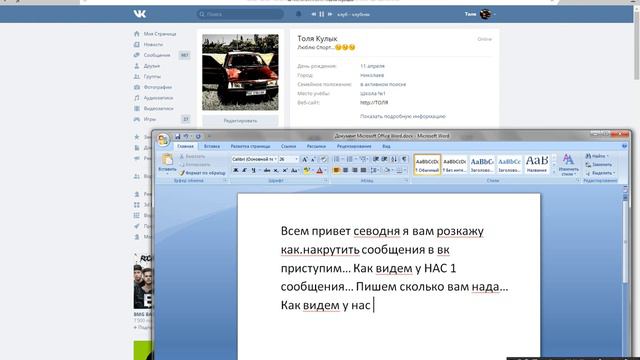The height and width of the screenshot is (360, 640).
Task: Open font name dropdown (Calibri)
Action: pyautogui.click(x=276, y=159)
